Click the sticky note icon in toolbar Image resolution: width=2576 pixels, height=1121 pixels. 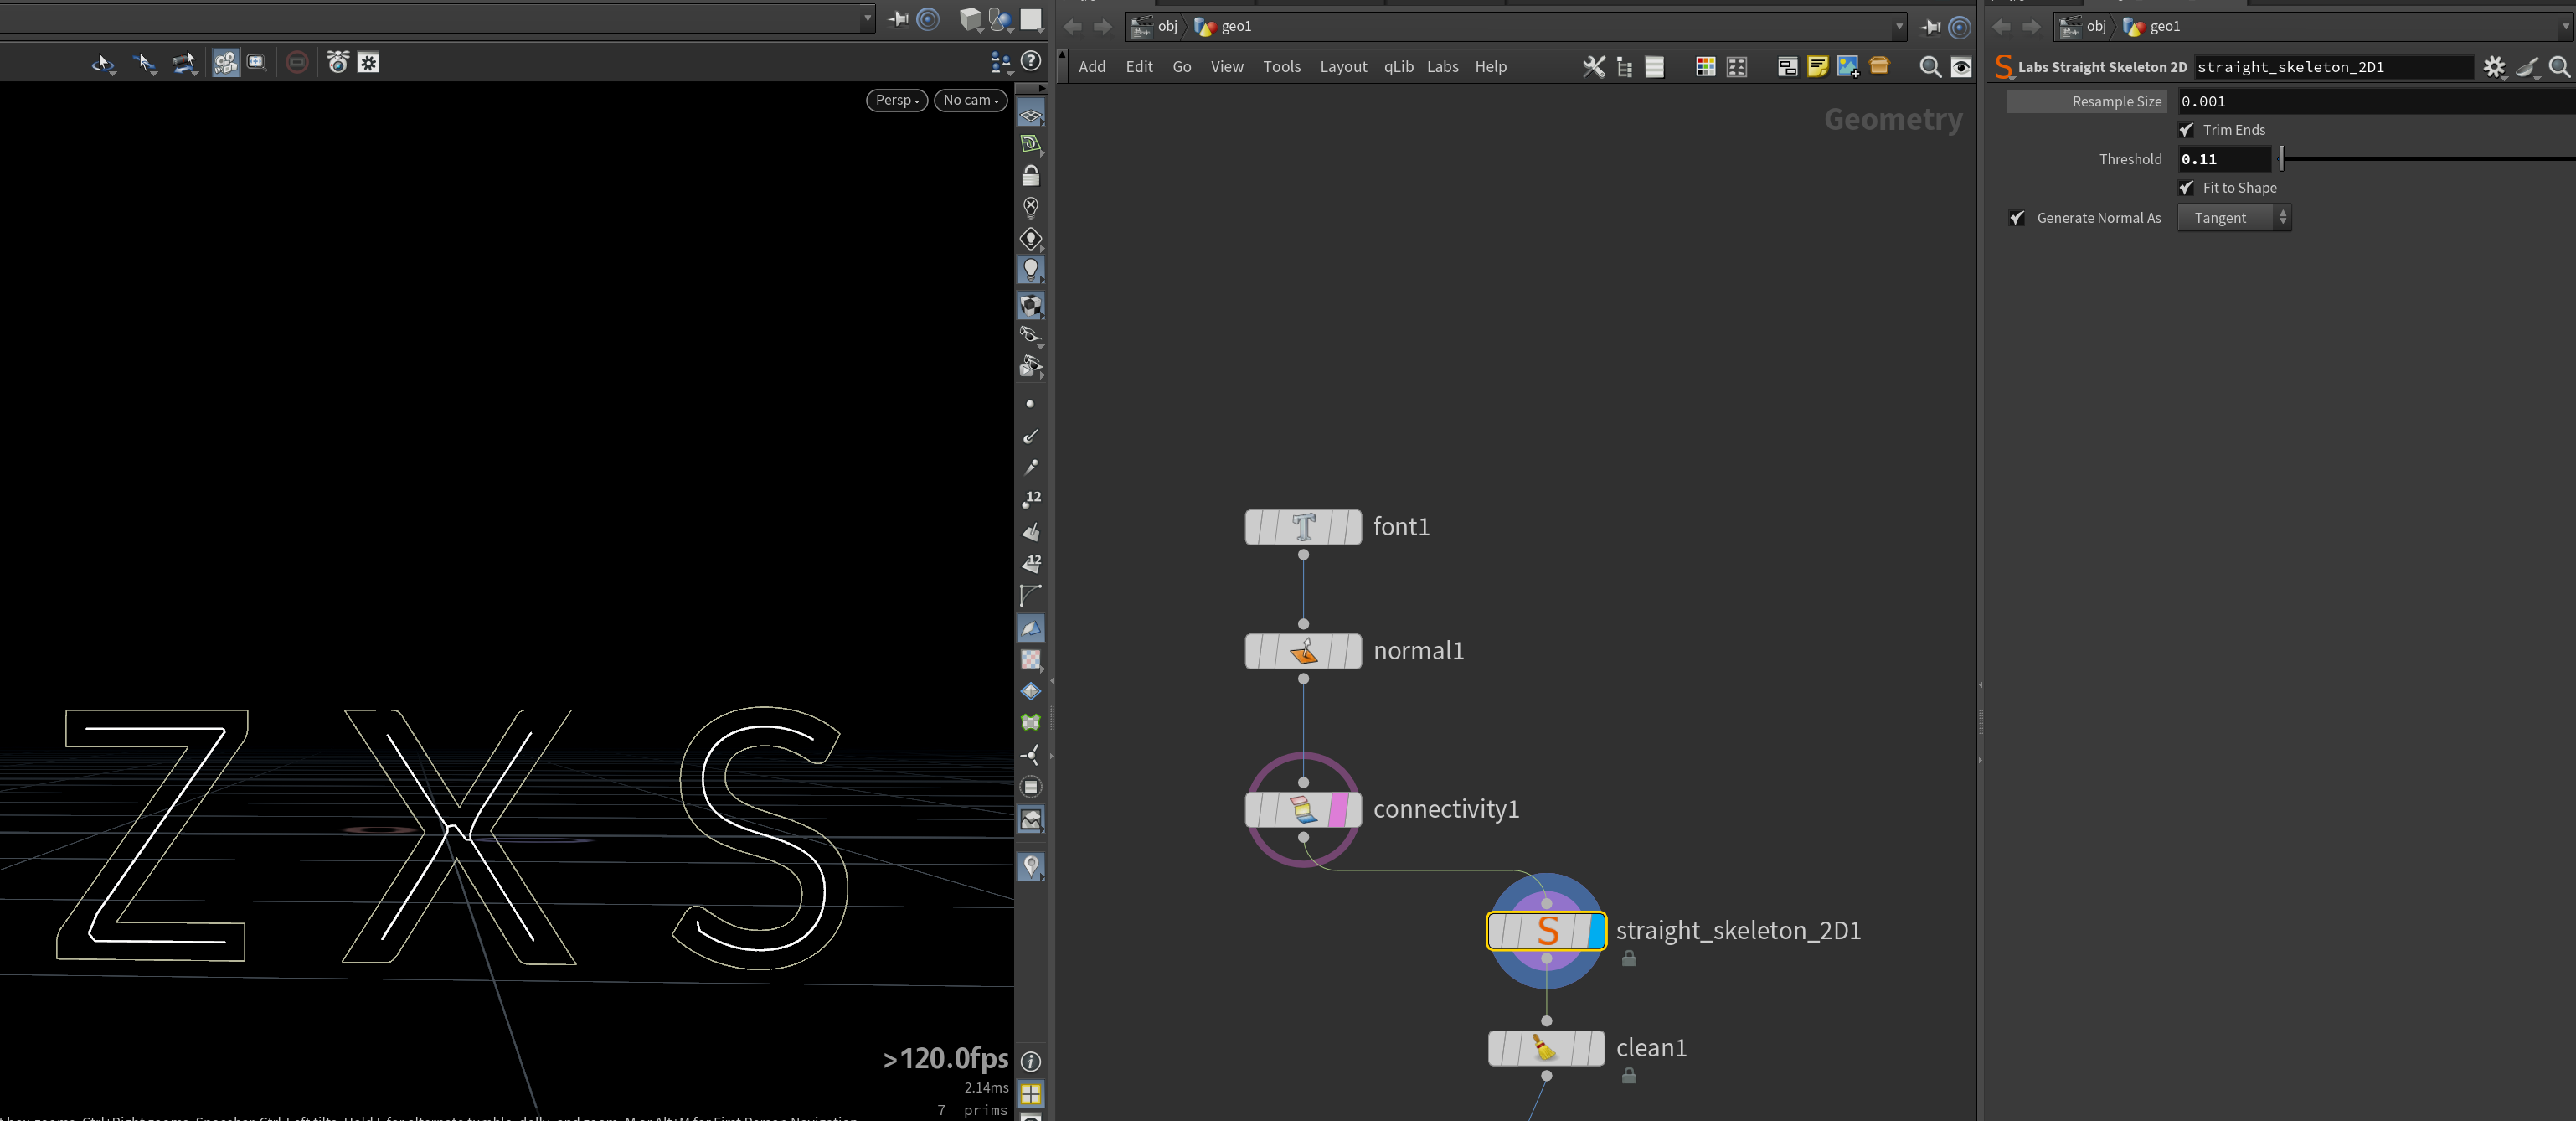point(1818,67)
